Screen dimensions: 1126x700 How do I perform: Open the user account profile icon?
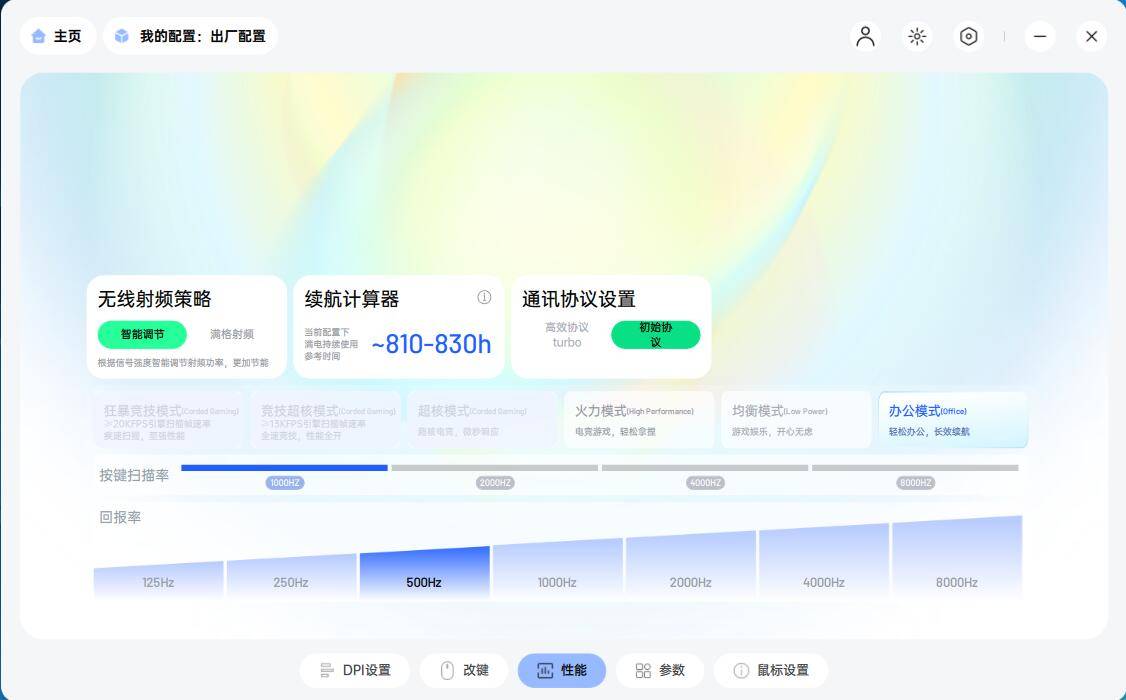click(865, 36)
